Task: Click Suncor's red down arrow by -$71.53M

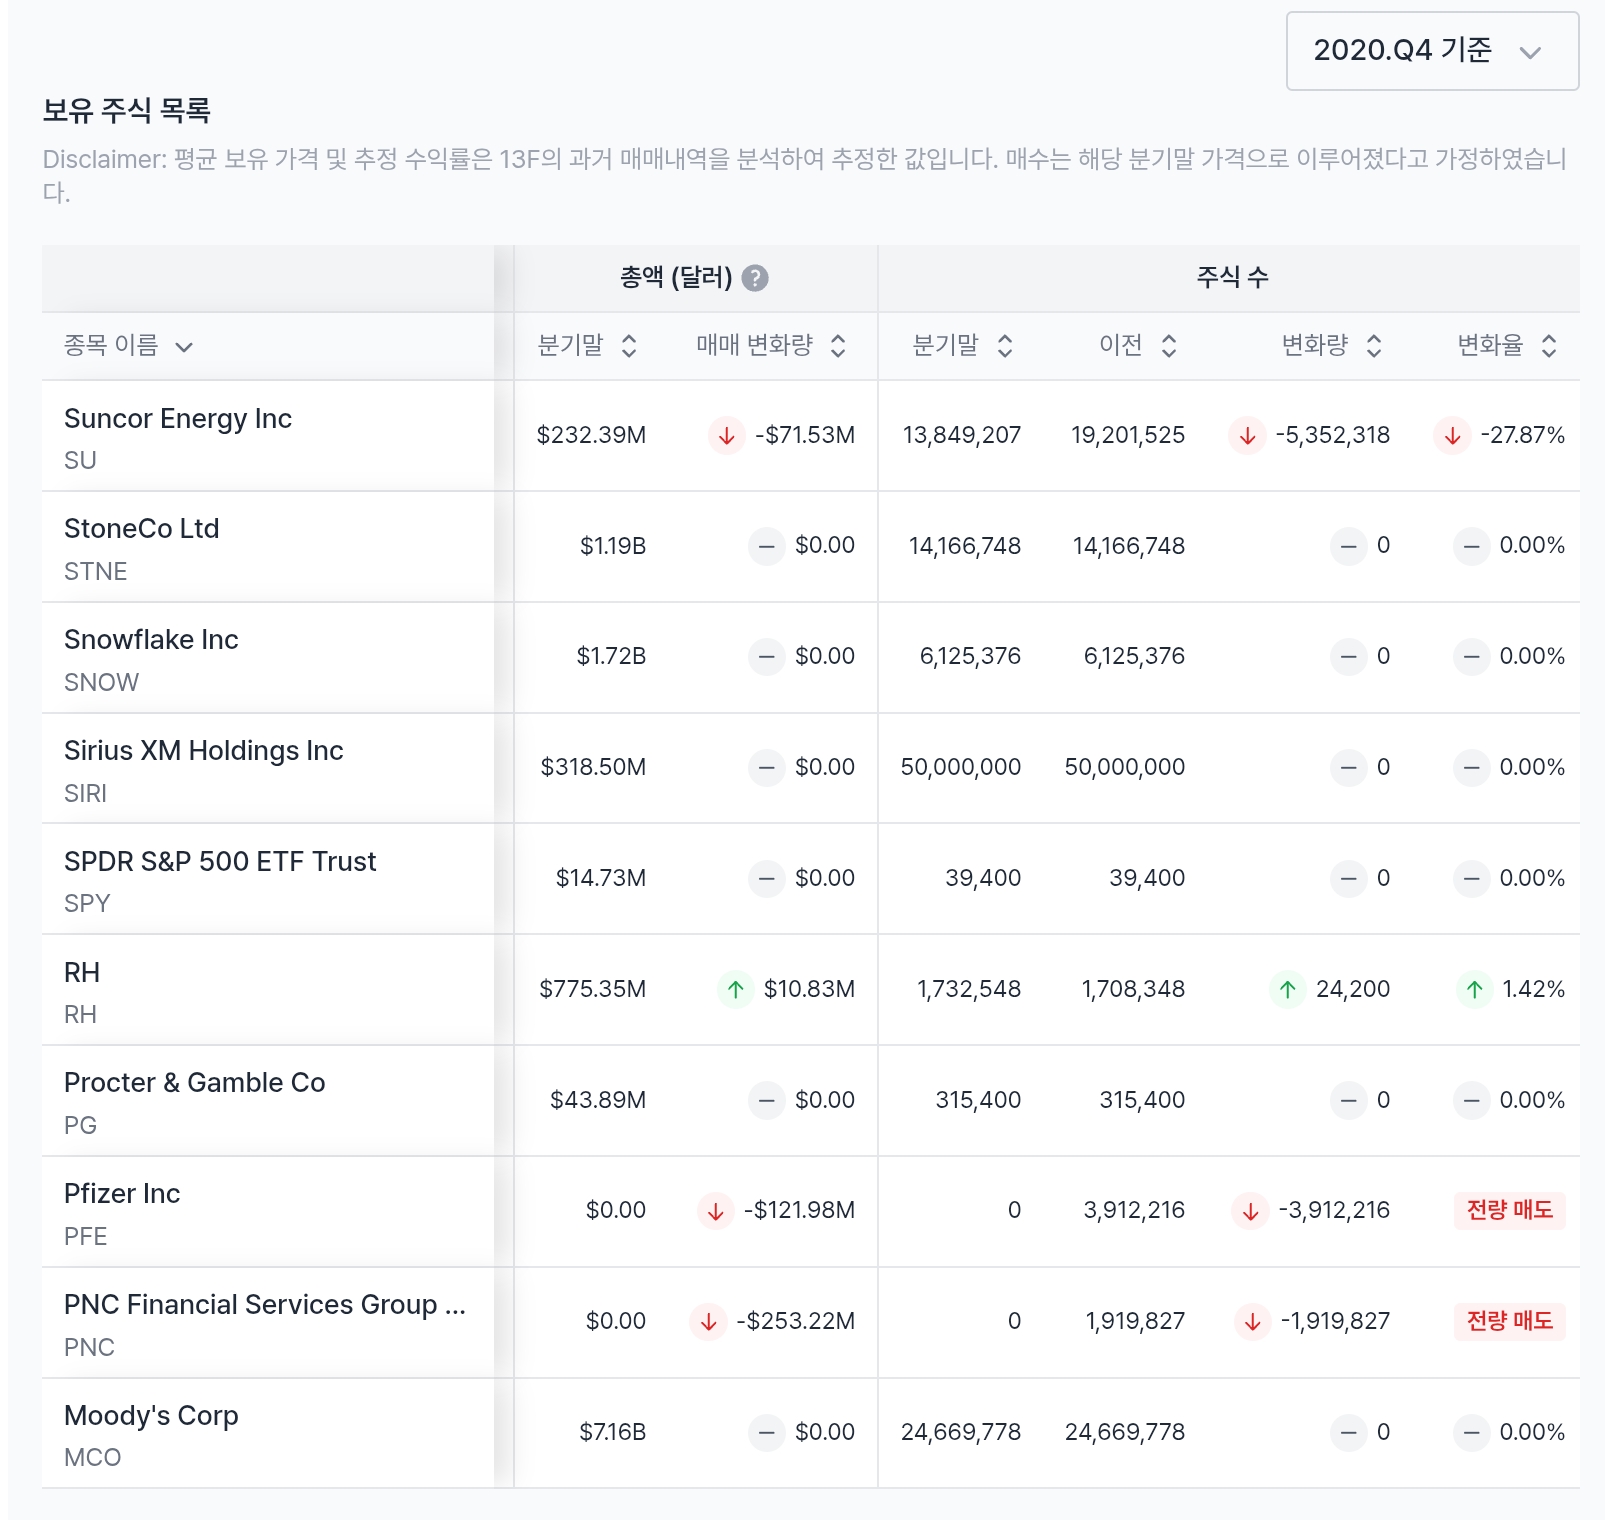Action: point(727,436)
